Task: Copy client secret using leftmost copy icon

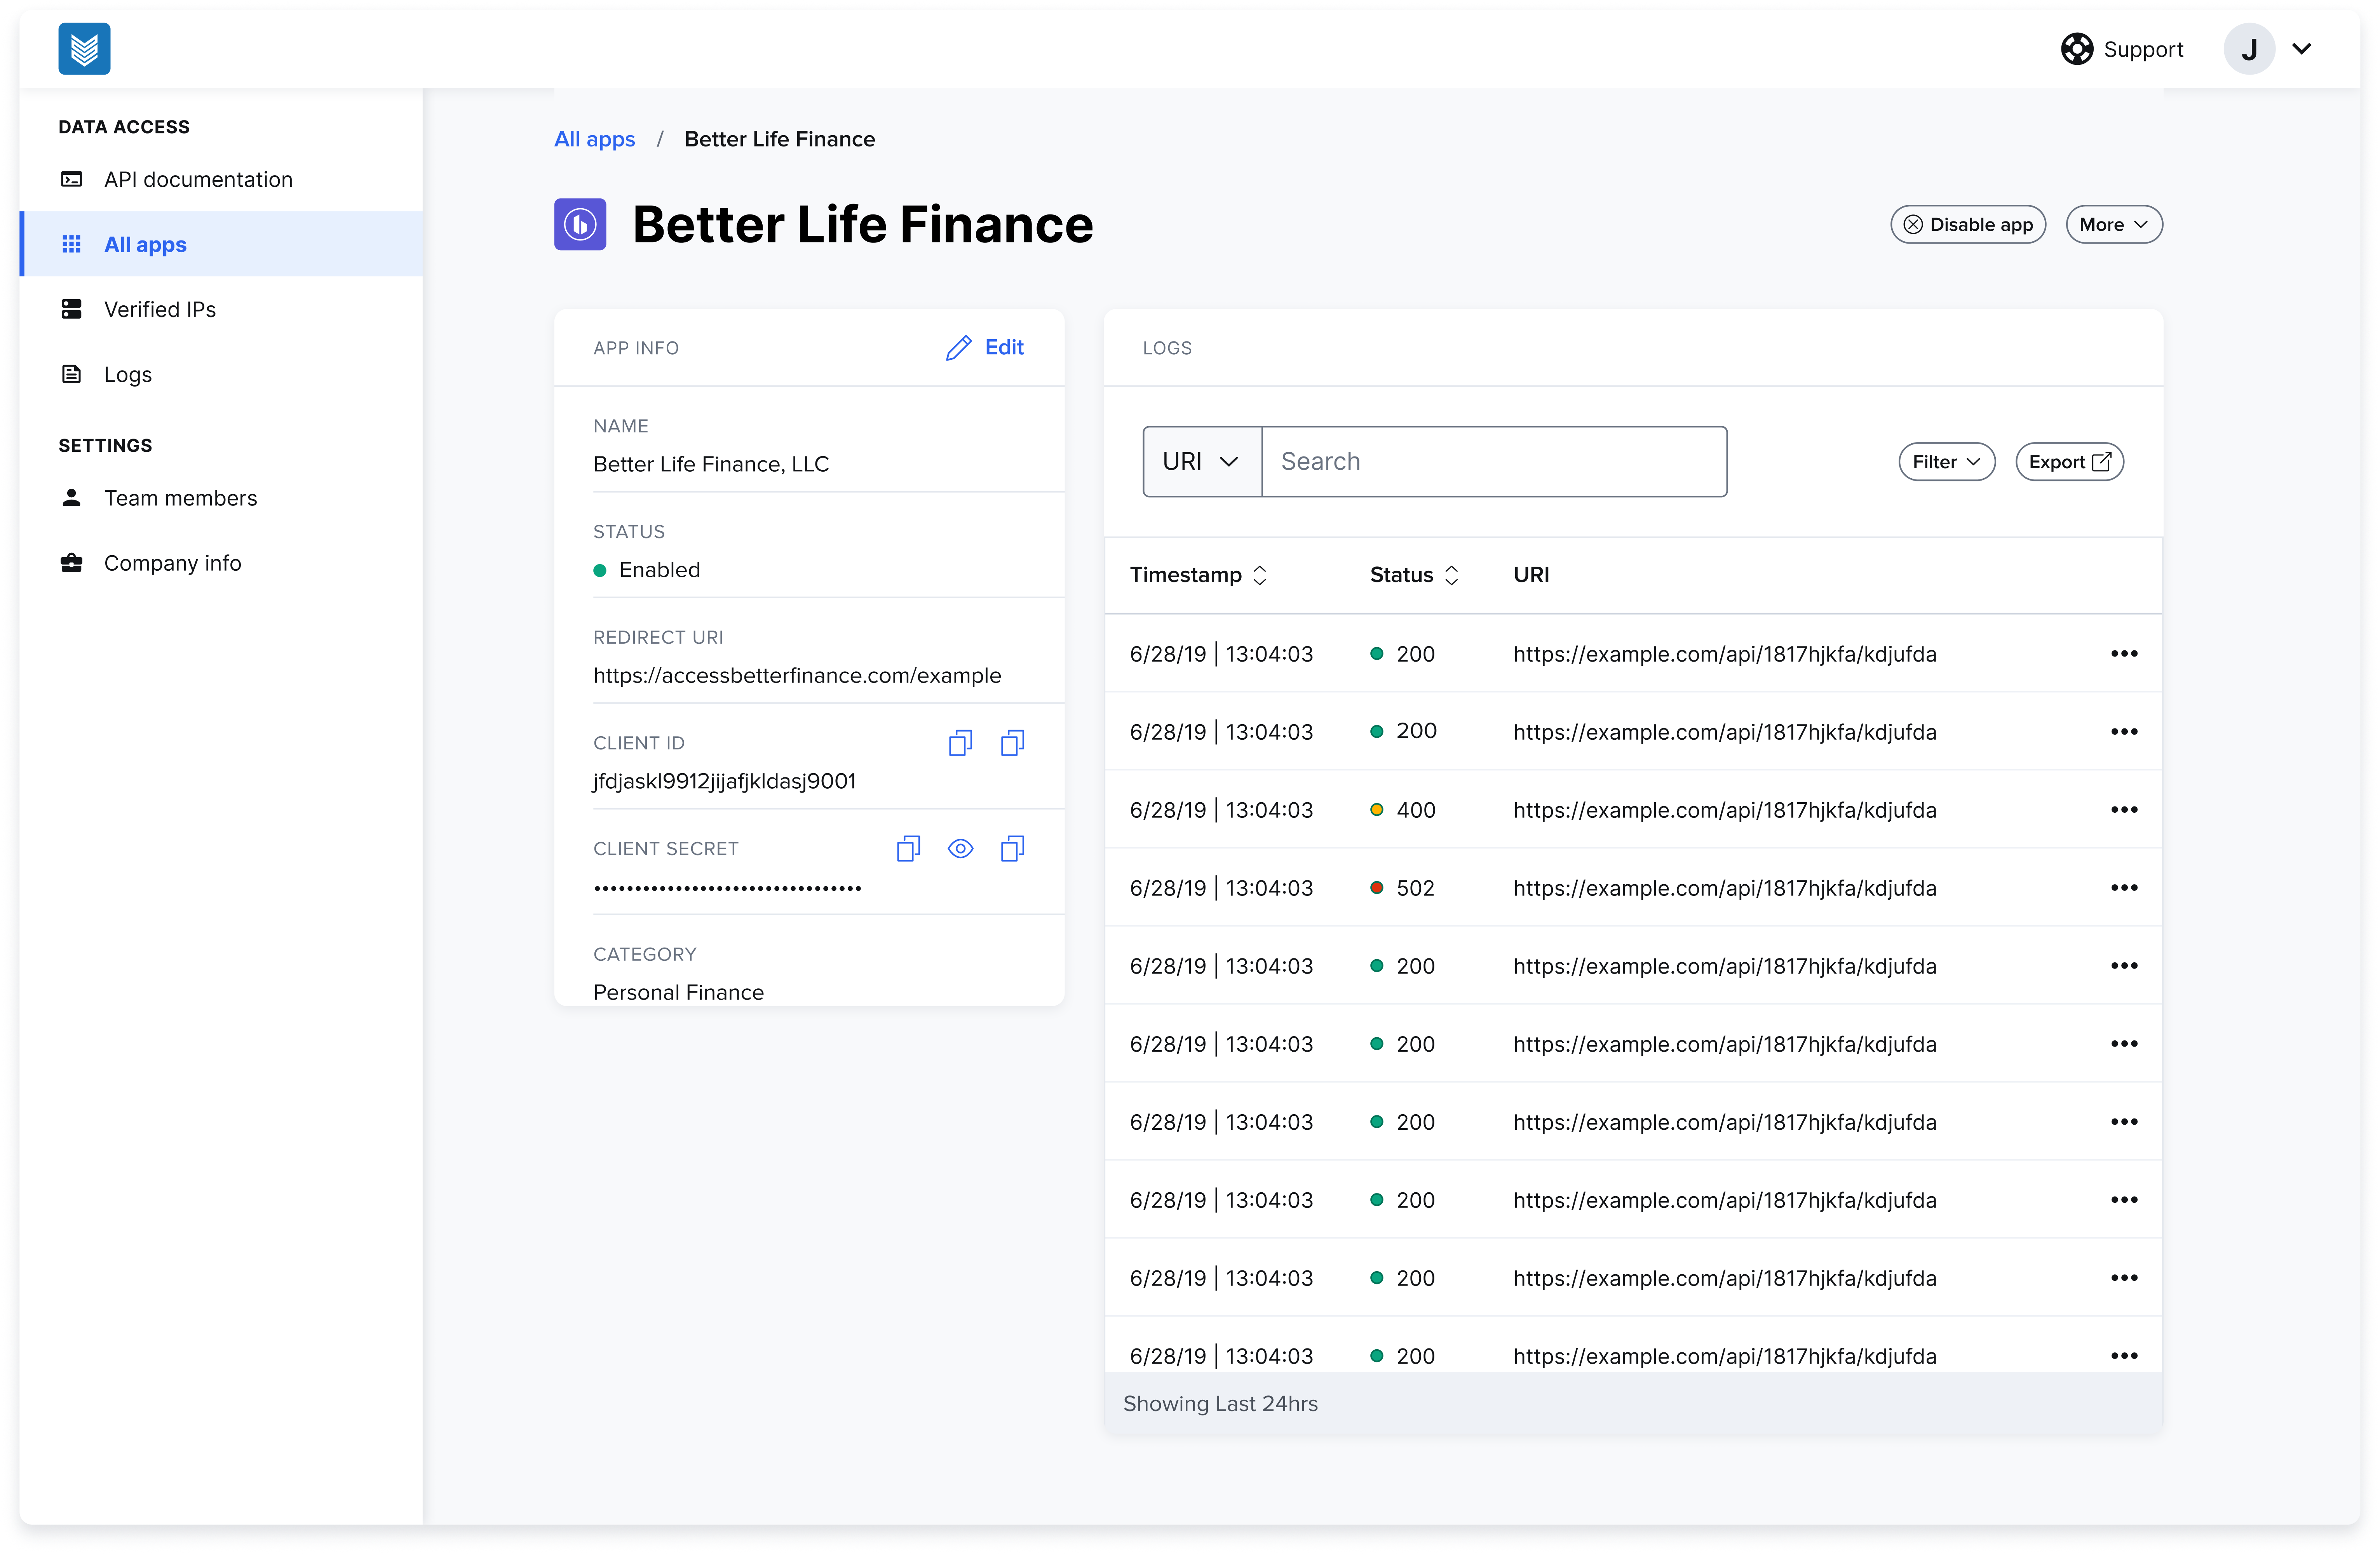Action: [908, 848]
